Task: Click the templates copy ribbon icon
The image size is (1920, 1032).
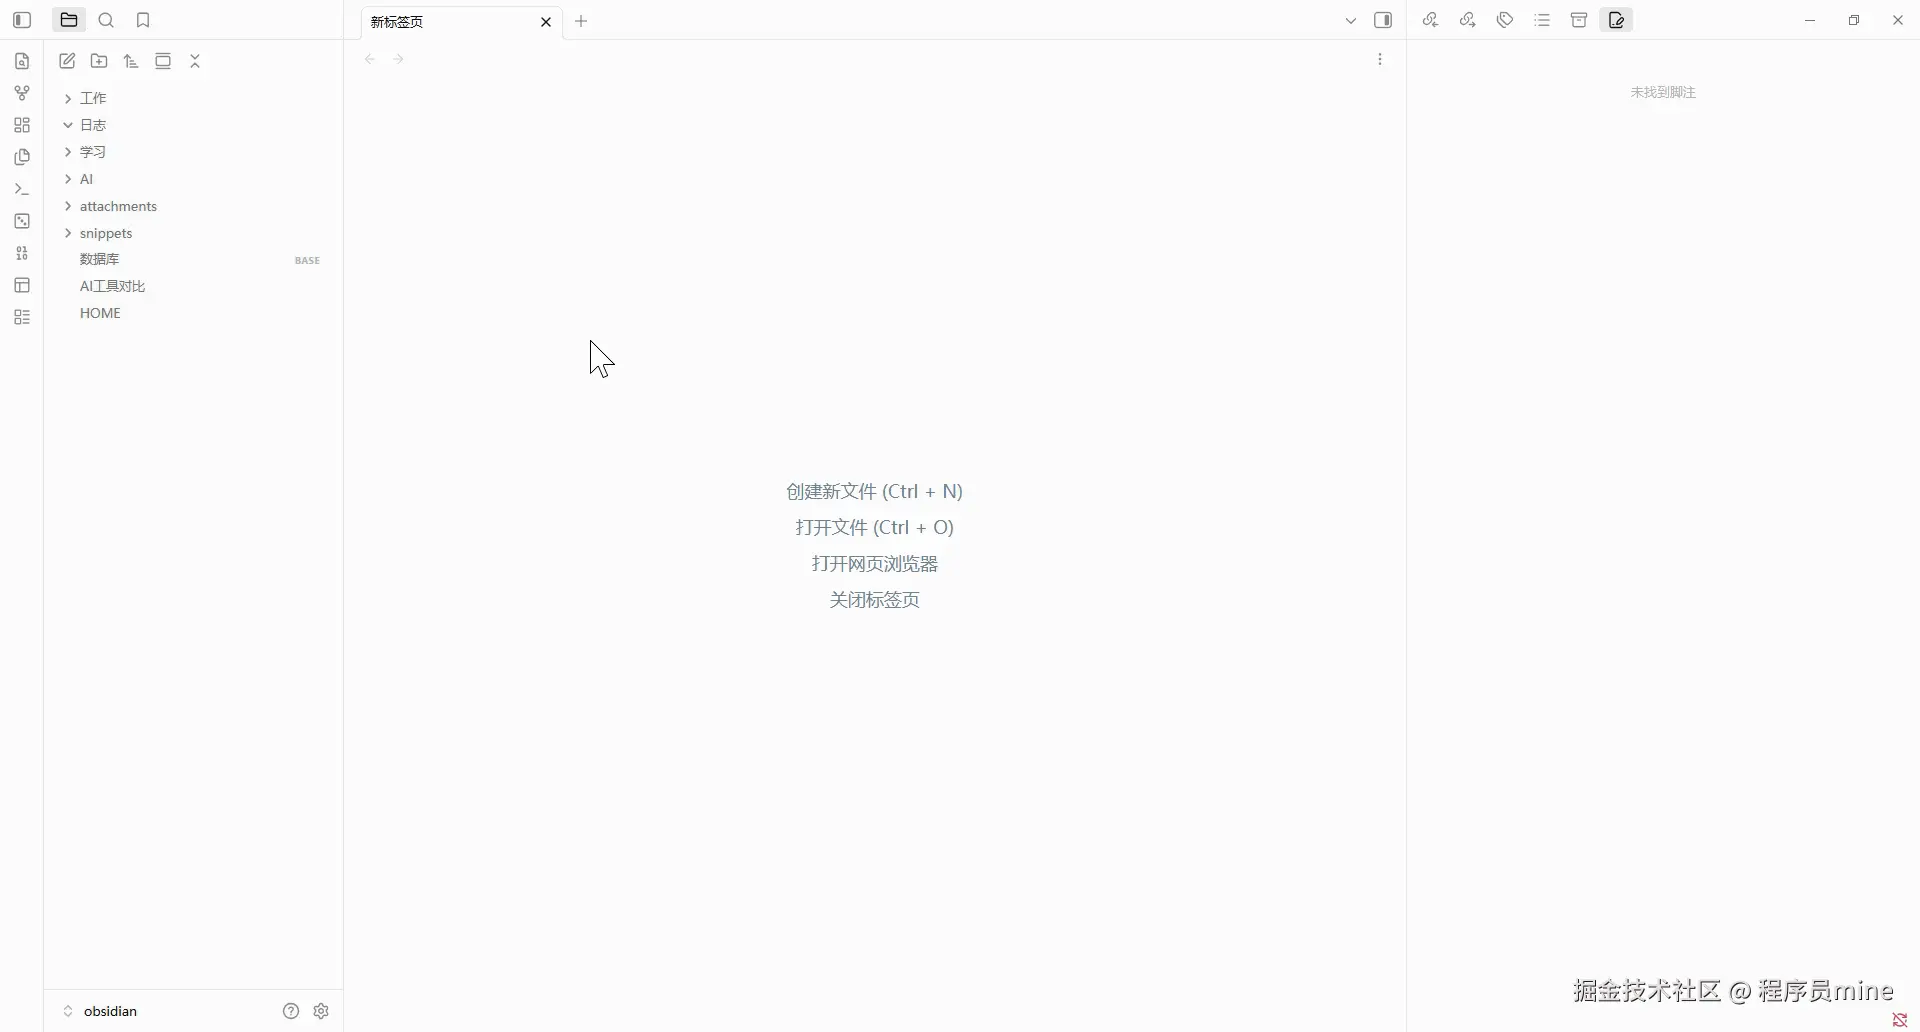Action: 22,157
